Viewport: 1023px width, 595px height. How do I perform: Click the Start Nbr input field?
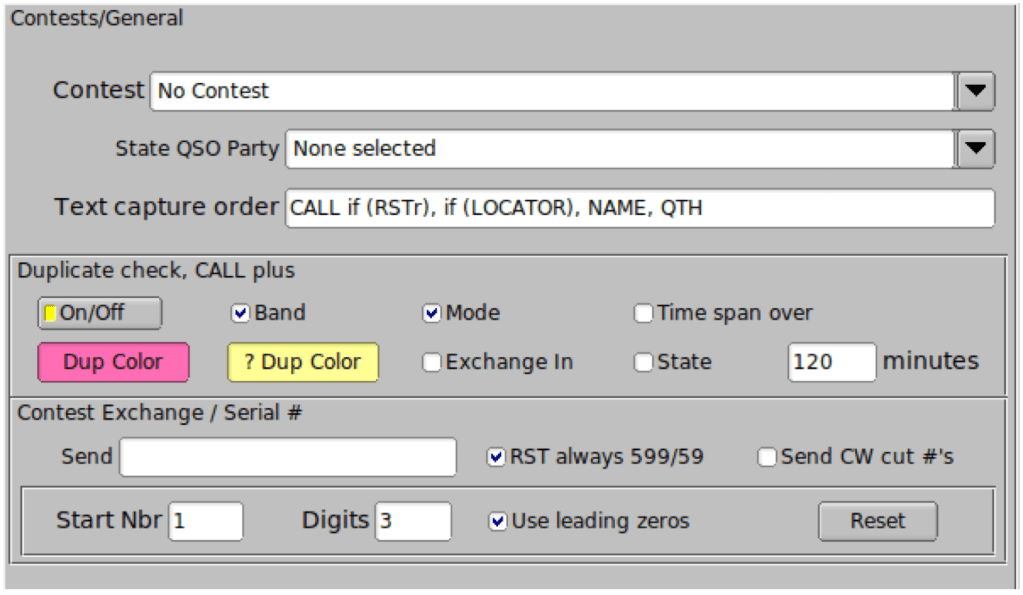pyautogui.click(x=205, y=521)
